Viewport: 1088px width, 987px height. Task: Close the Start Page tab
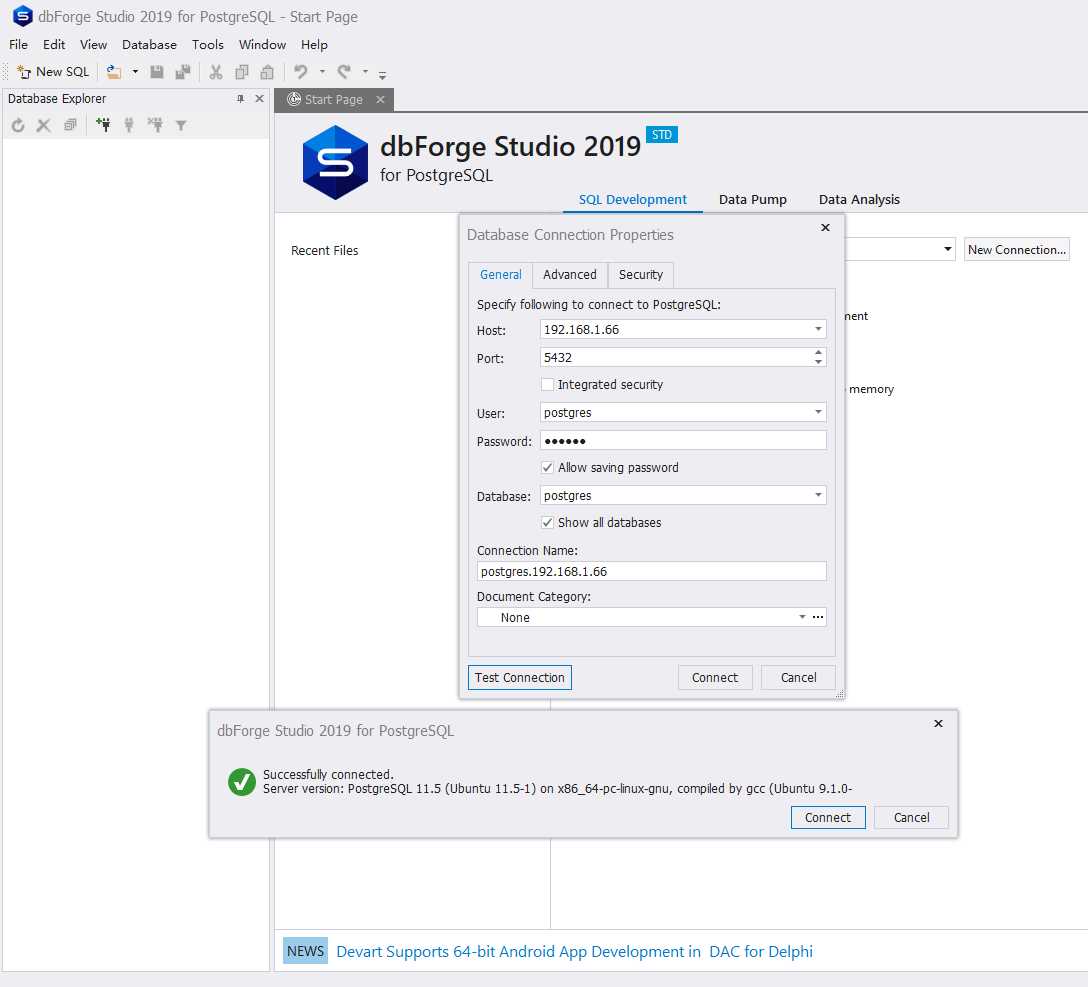(380, 99)
